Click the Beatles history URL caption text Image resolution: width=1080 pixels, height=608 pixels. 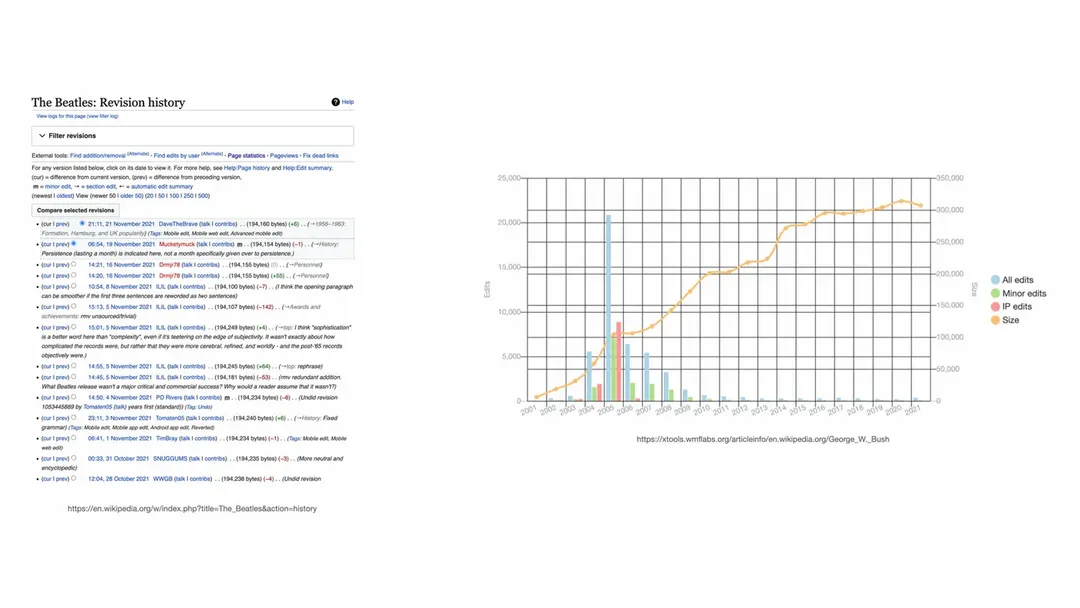pyautogui.click(x=192, y=509)
